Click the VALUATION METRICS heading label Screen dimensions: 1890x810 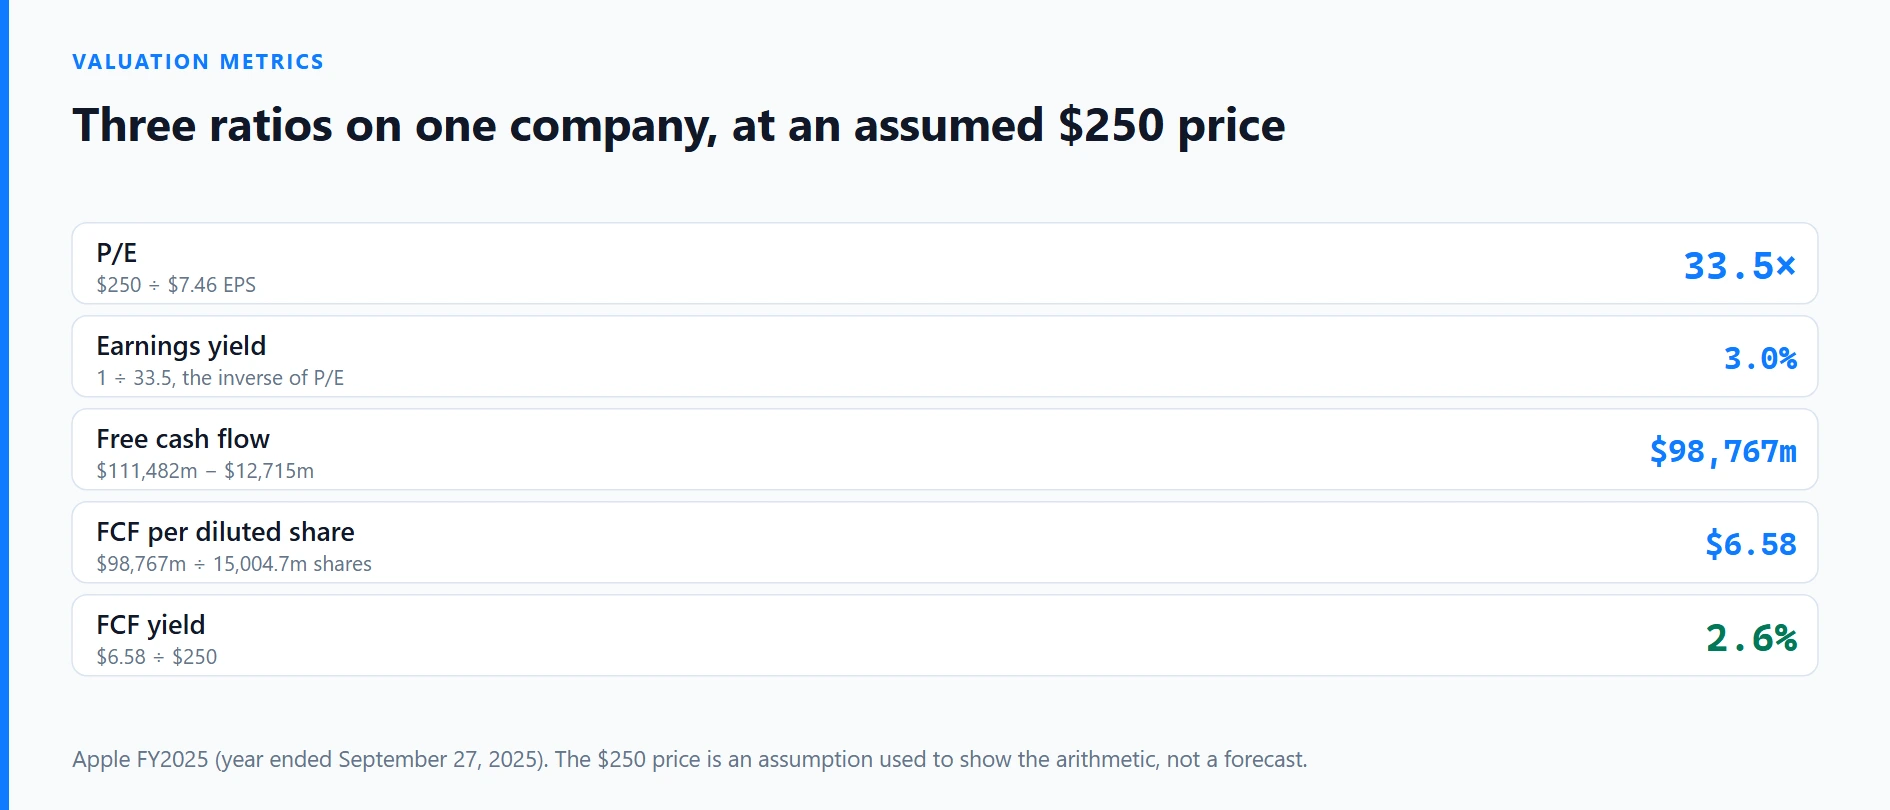pyautogui.click(x=198, y=62)
